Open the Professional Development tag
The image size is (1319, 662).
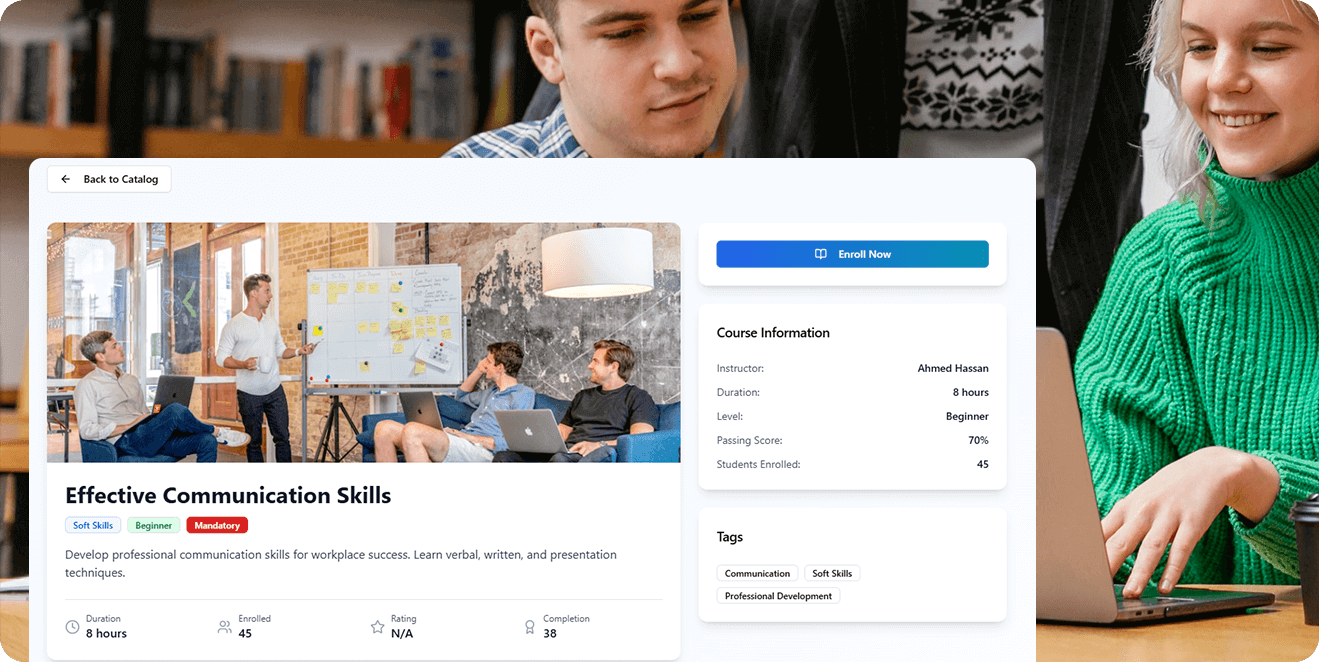[x=778, y=596]
